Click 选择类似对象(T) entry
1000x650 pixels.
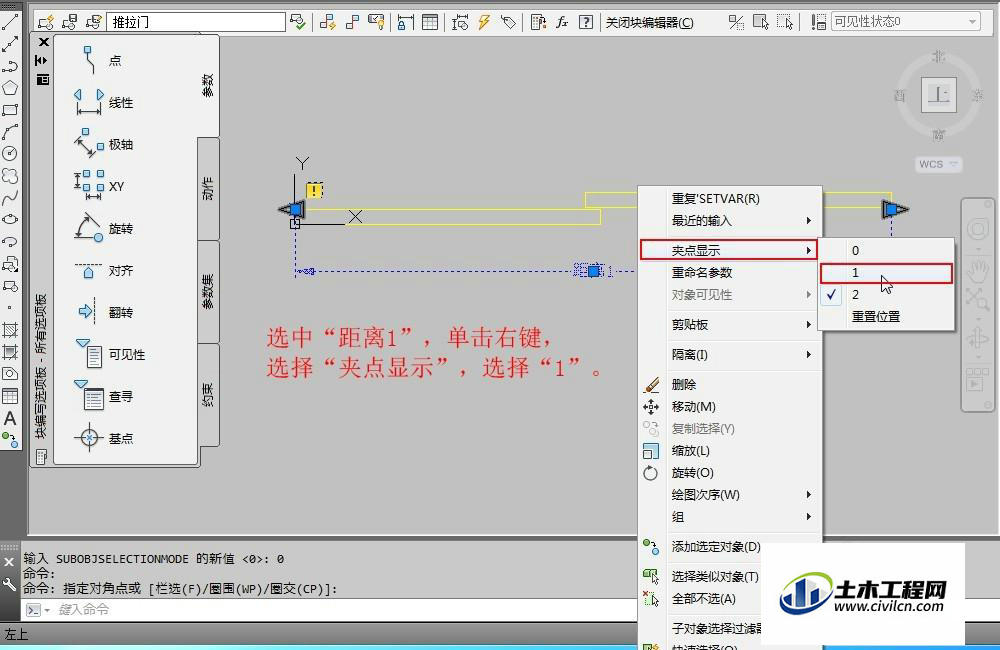coord(702,577)
